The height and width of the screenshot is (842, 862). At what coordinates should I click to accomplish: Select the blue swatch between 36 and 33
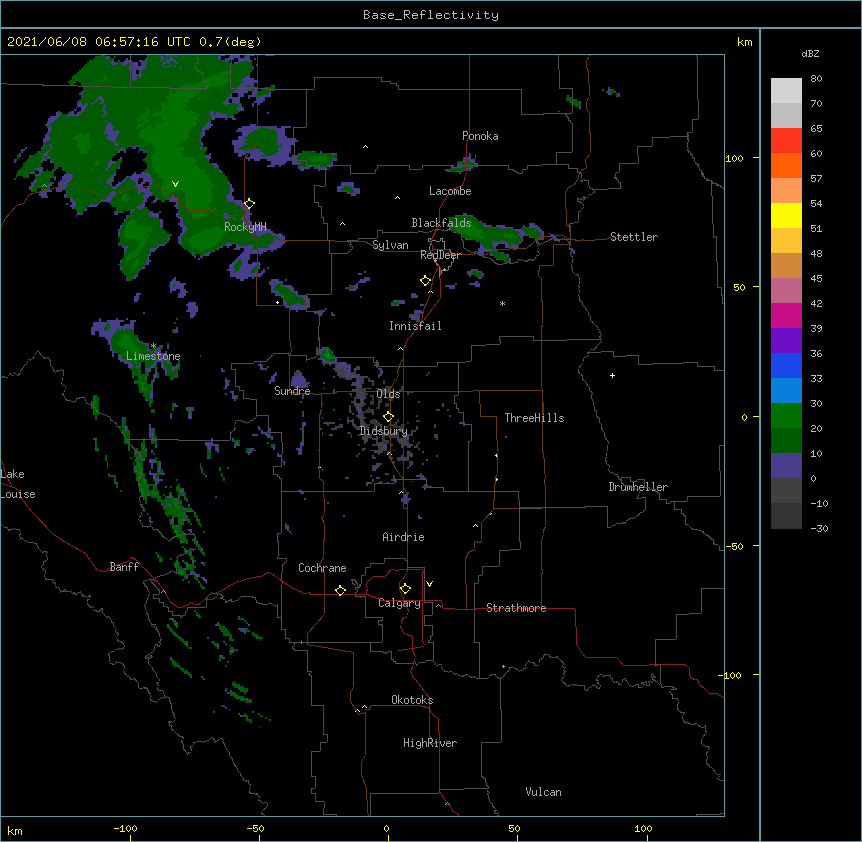[786, 365]
